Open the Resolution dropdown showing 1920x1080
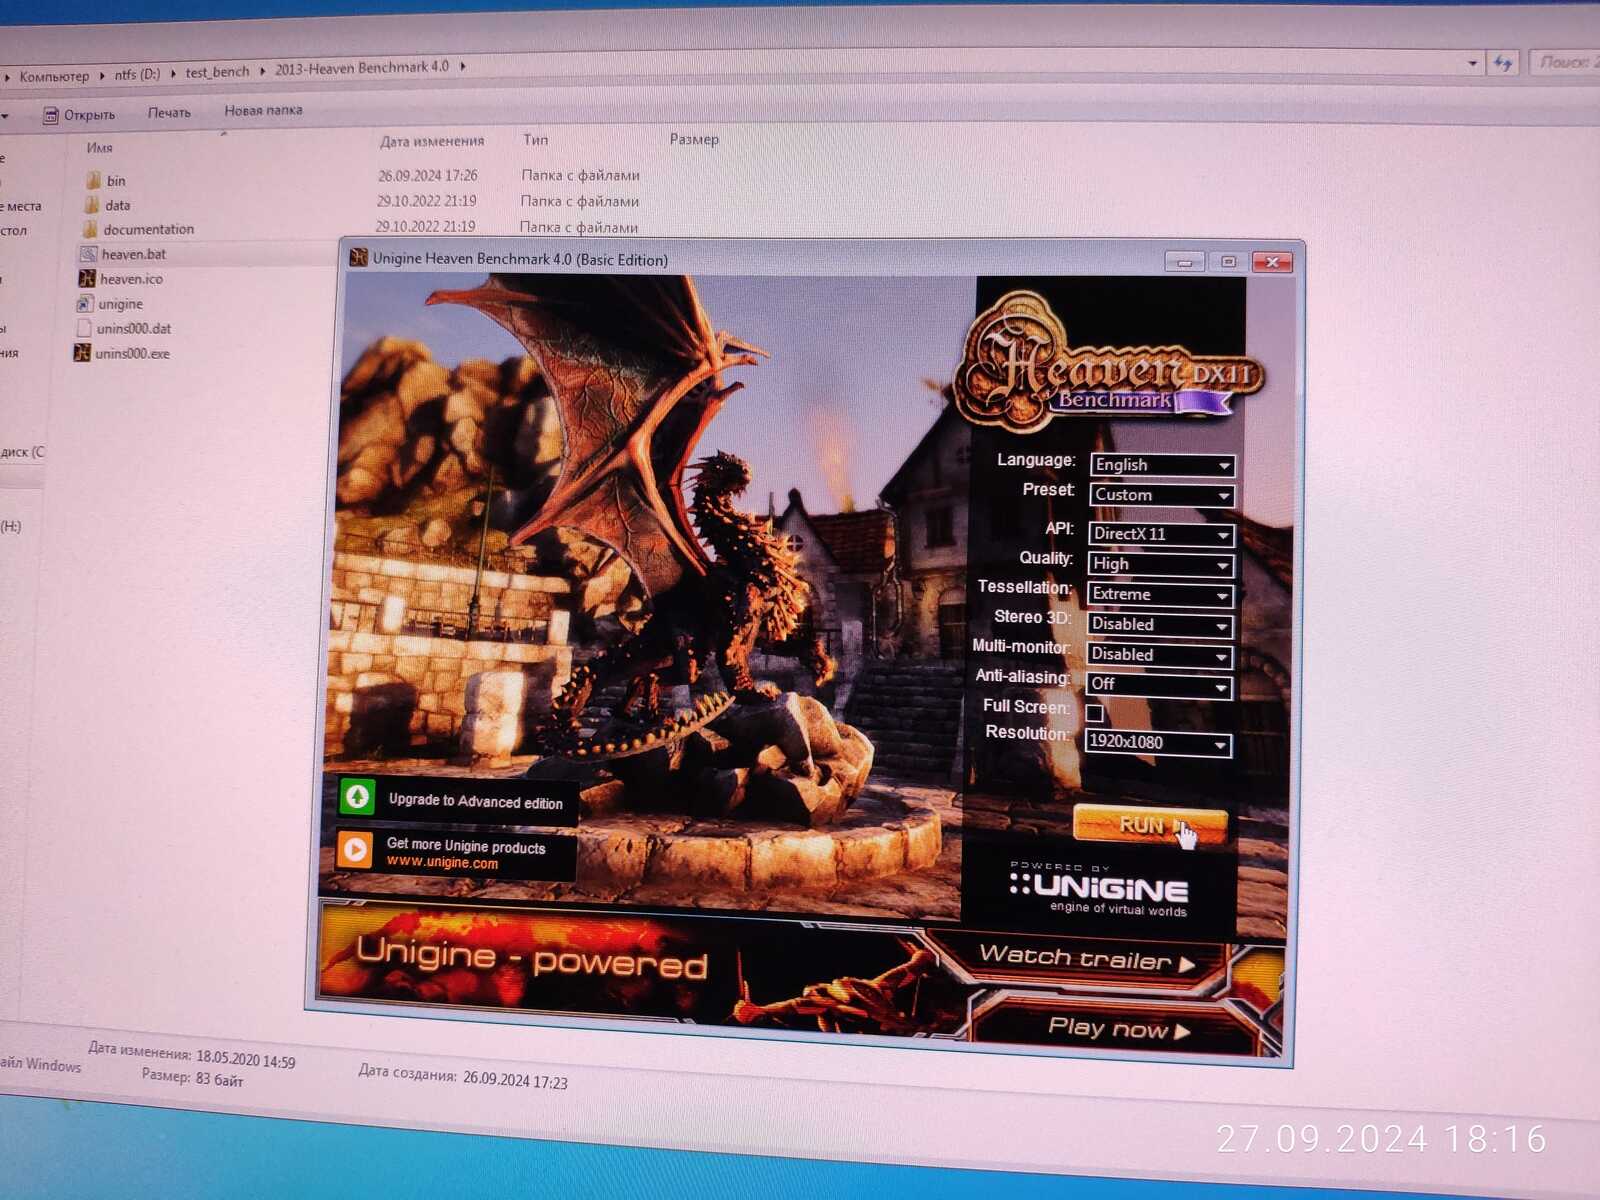 pyautogui.click(x=1158, y=743)
